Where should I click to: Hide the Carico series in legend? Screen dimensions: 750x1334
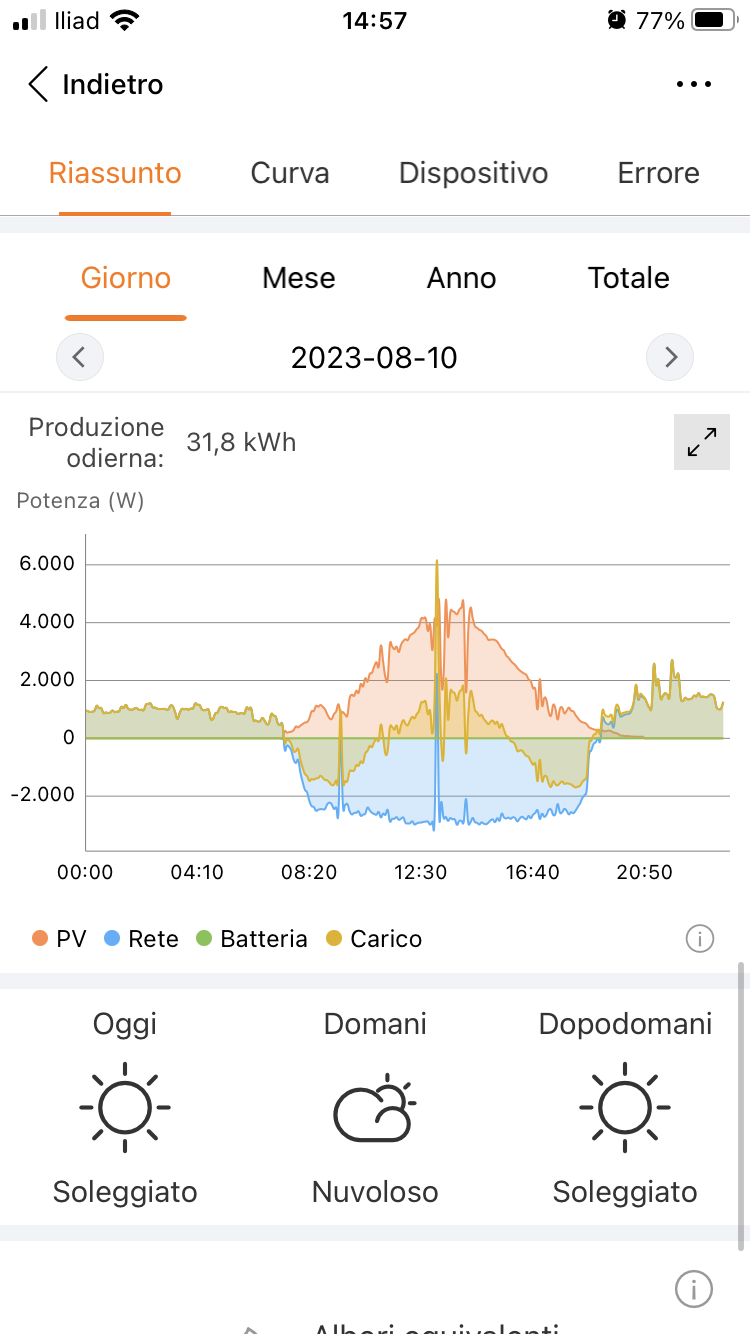tap(374, 939)
